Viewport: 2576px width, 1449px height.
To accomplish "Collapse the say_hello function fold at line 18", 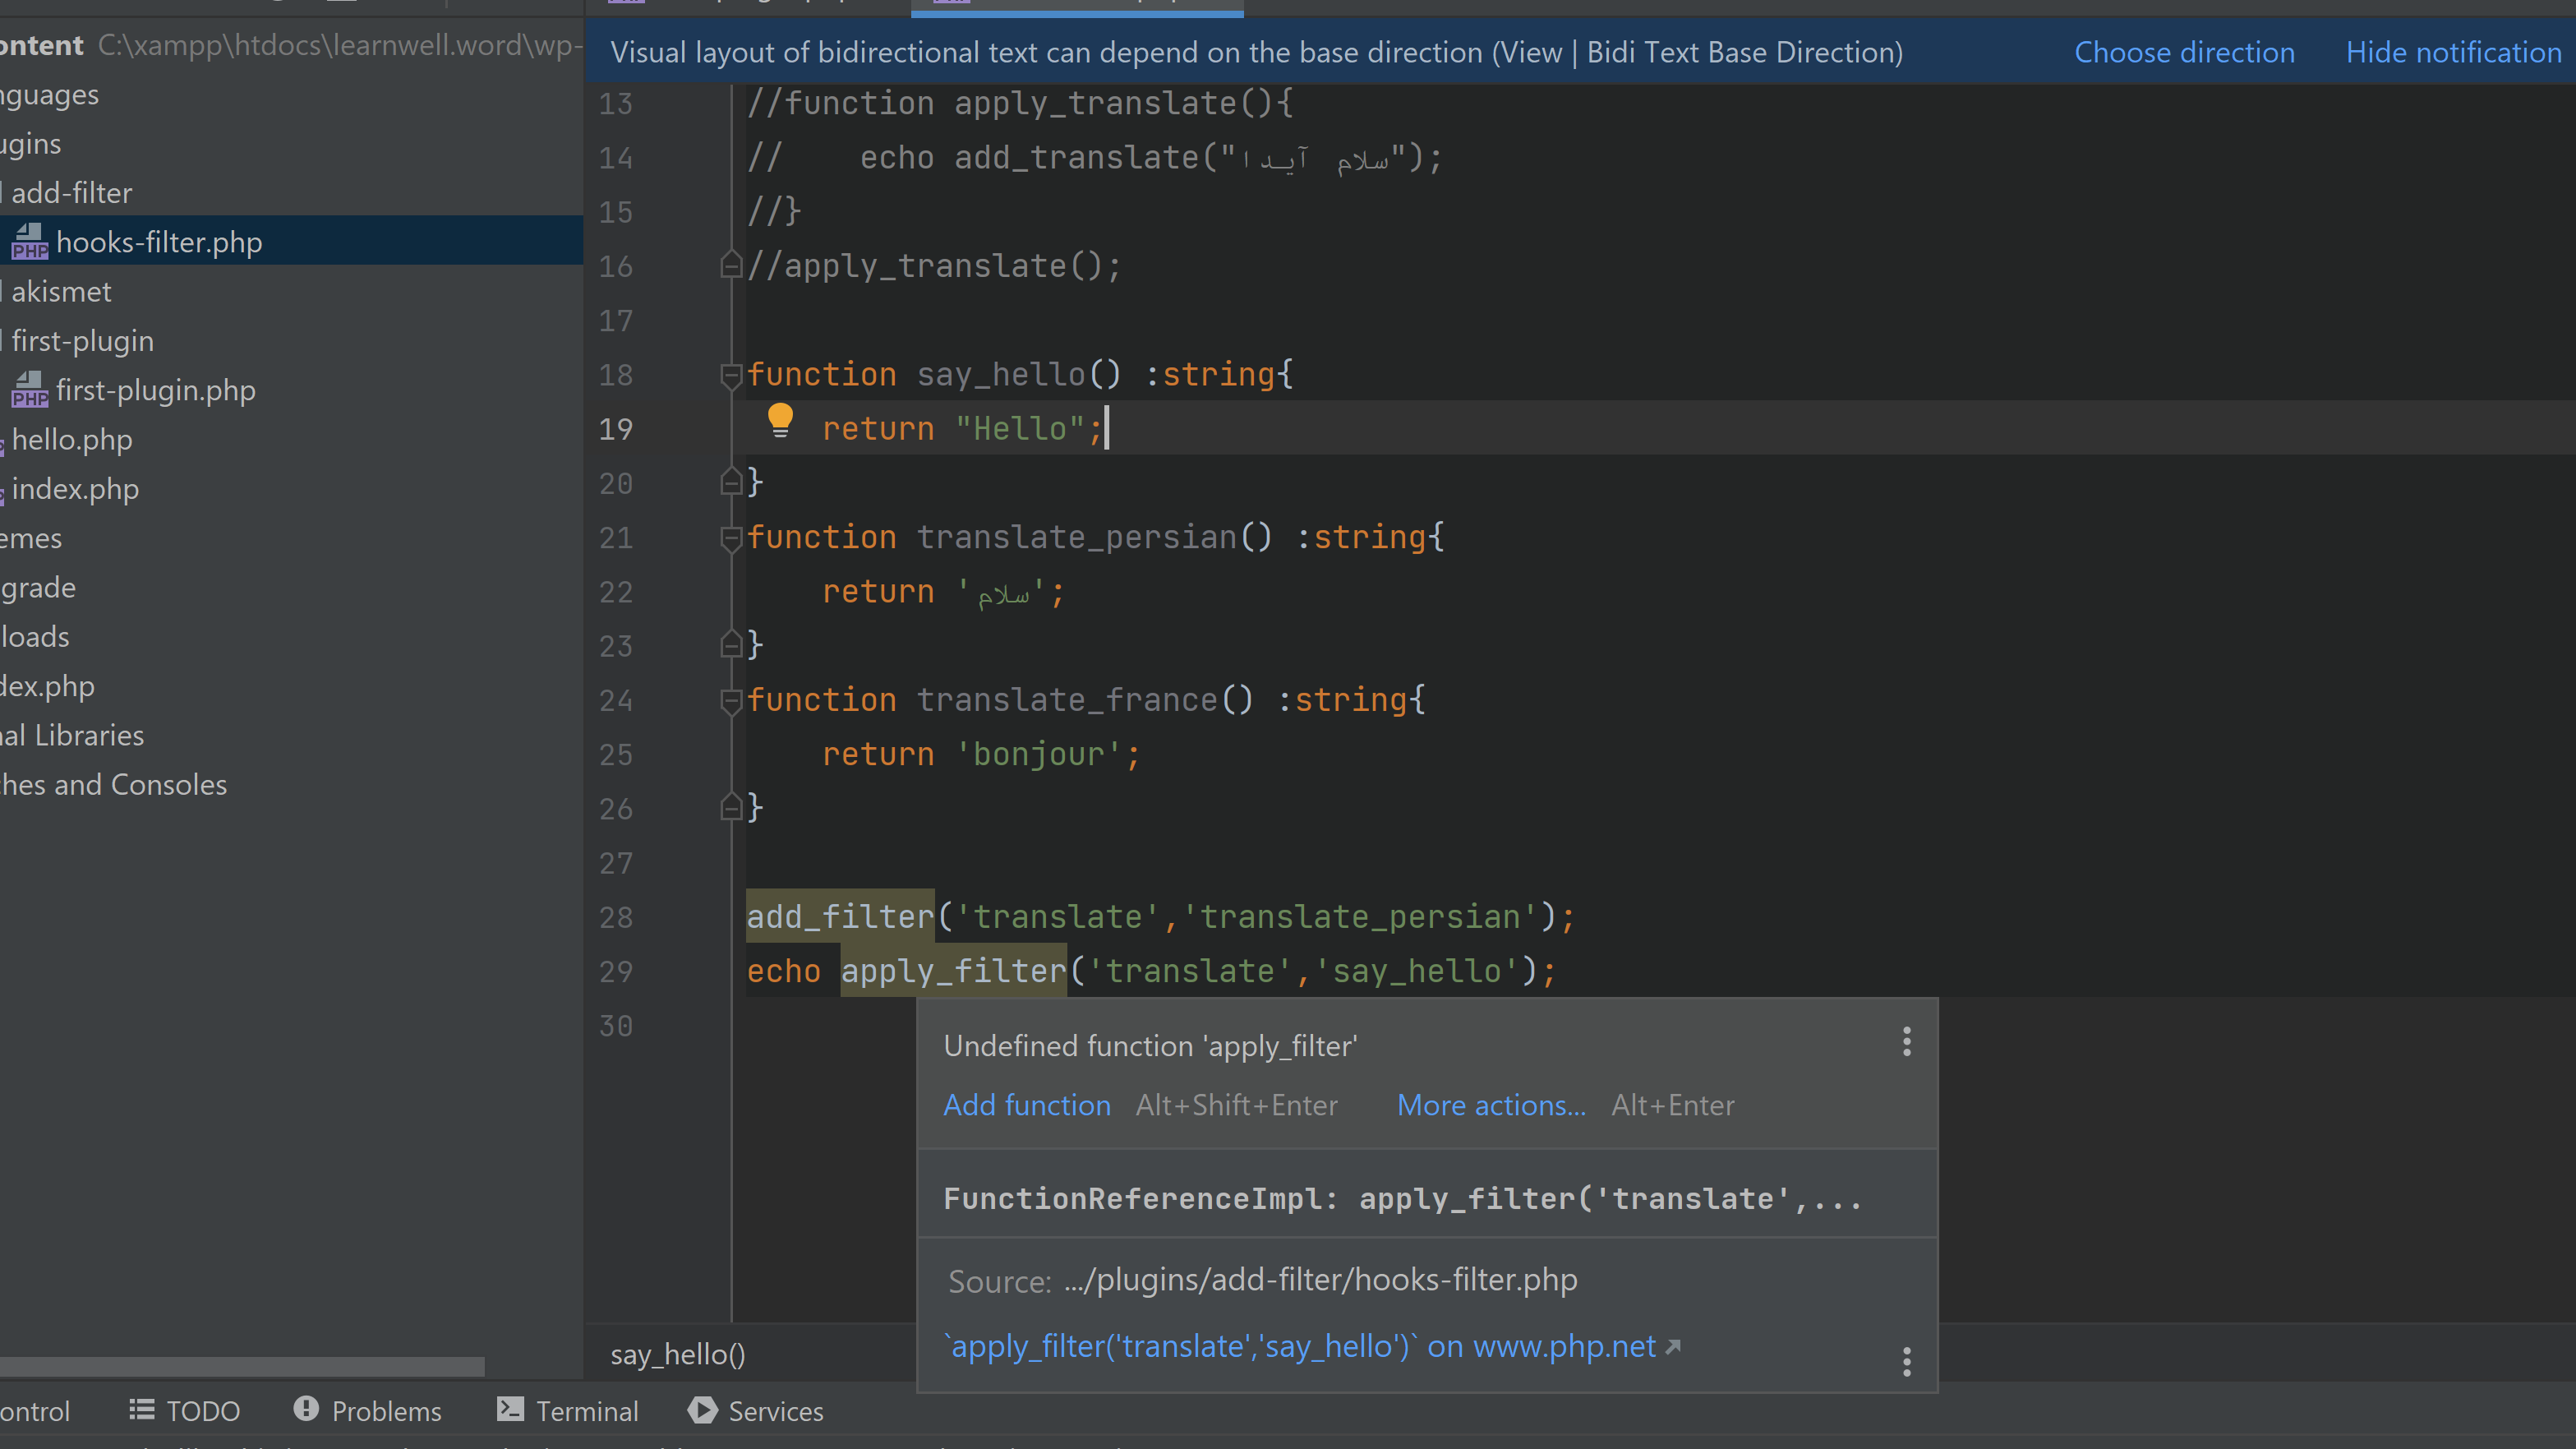I will (731, 375).
